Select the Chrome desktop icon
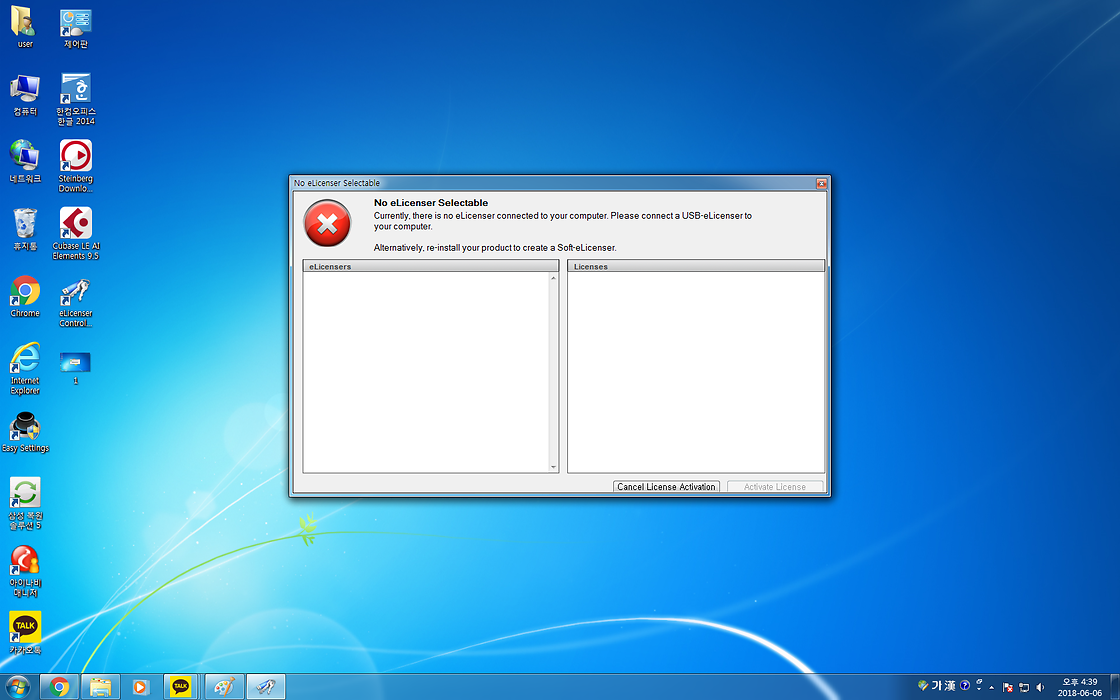The image size is (1120, 700). tap(25, 291)
